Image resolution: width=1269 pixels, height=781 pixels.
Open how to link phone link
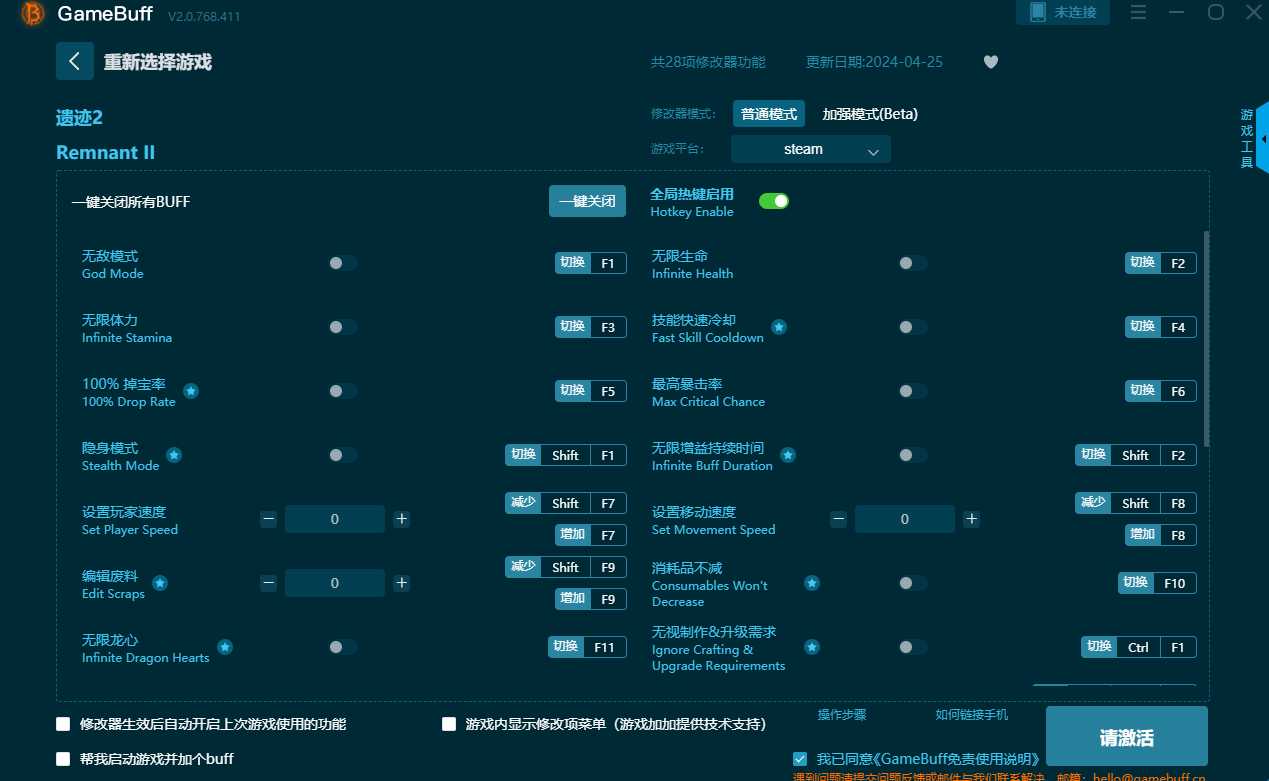pyautogui.click(x=972, y=715)
